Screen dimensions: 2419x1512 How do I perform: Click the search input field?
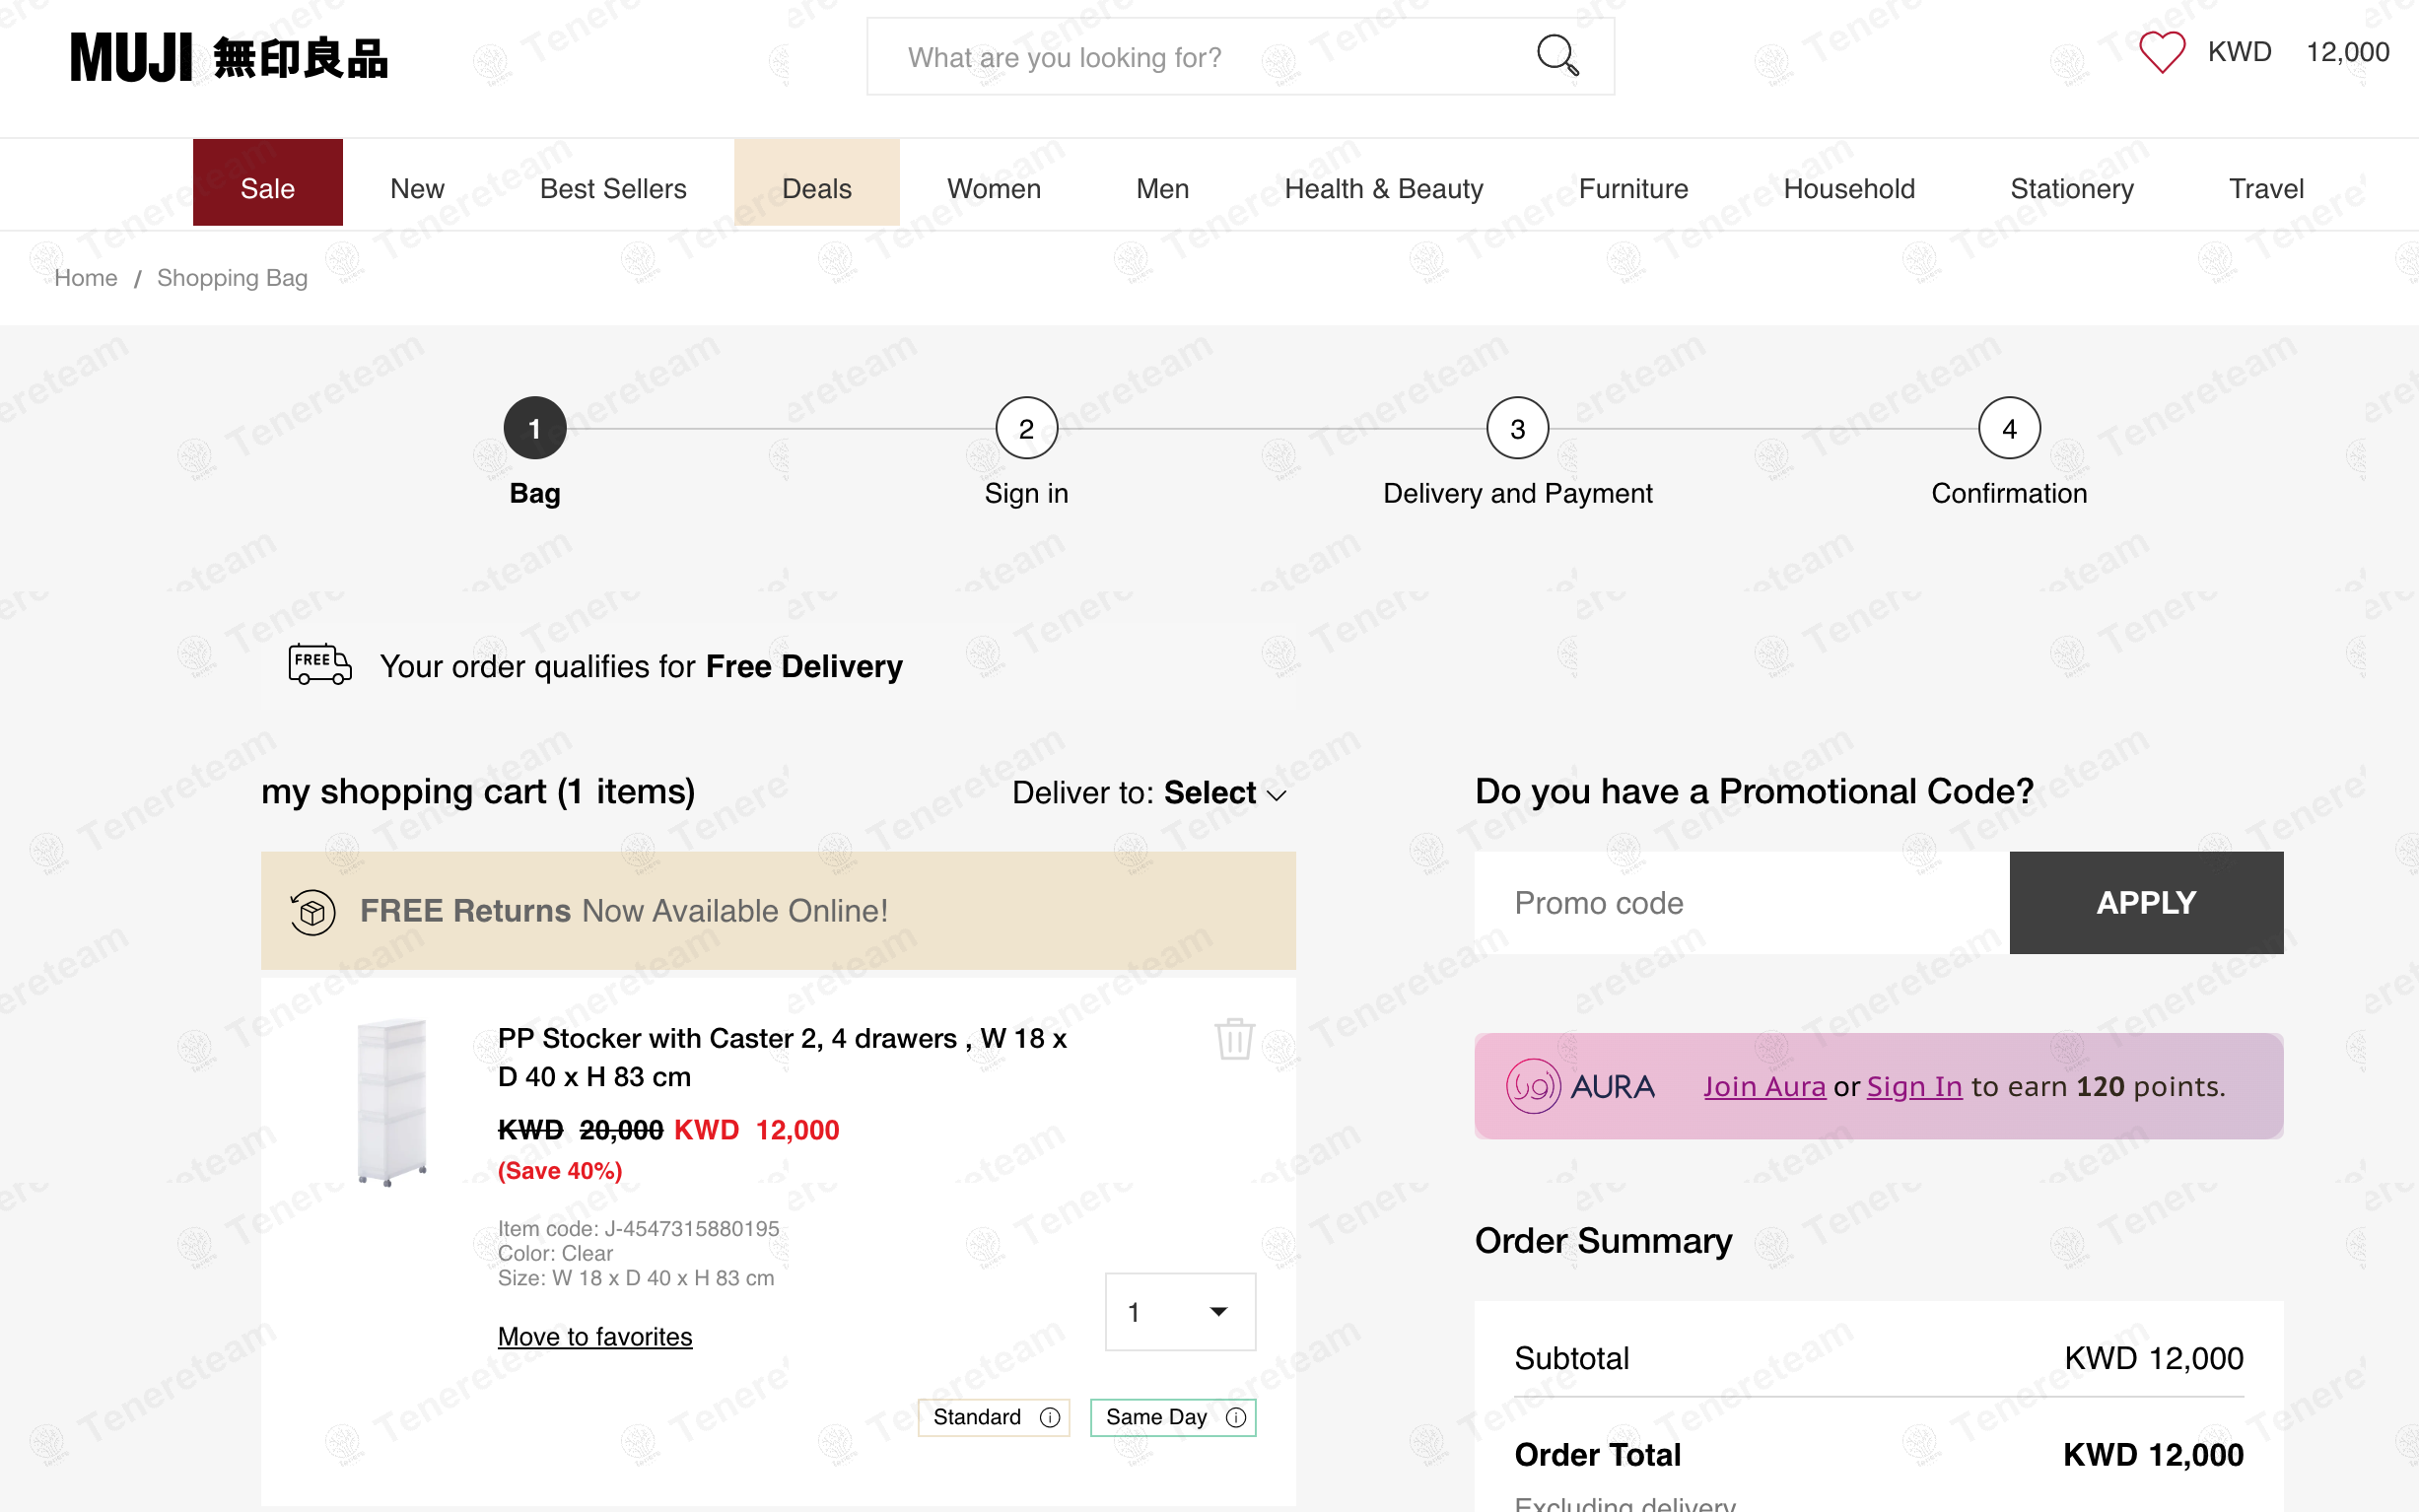[x=1240, y=57]
